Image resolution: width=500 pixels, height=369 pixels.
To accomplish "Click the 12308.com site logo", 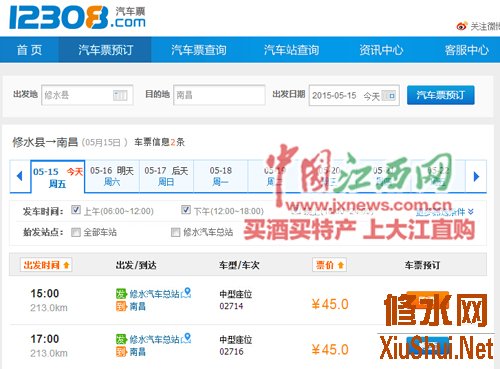I will pyautogui.click(x=77, y=17).
